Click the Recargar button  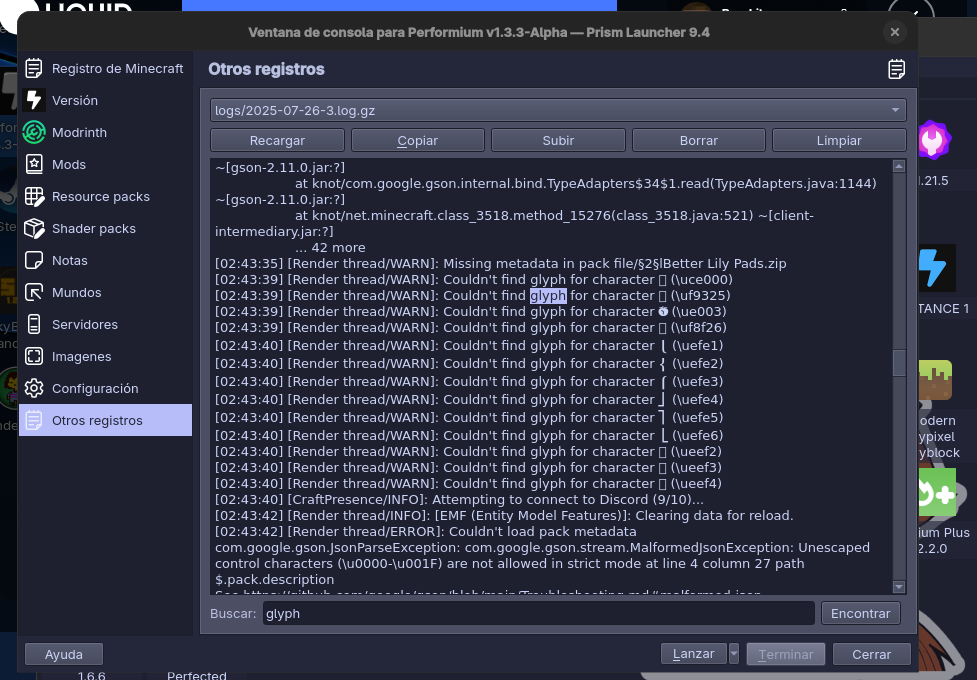277,140
